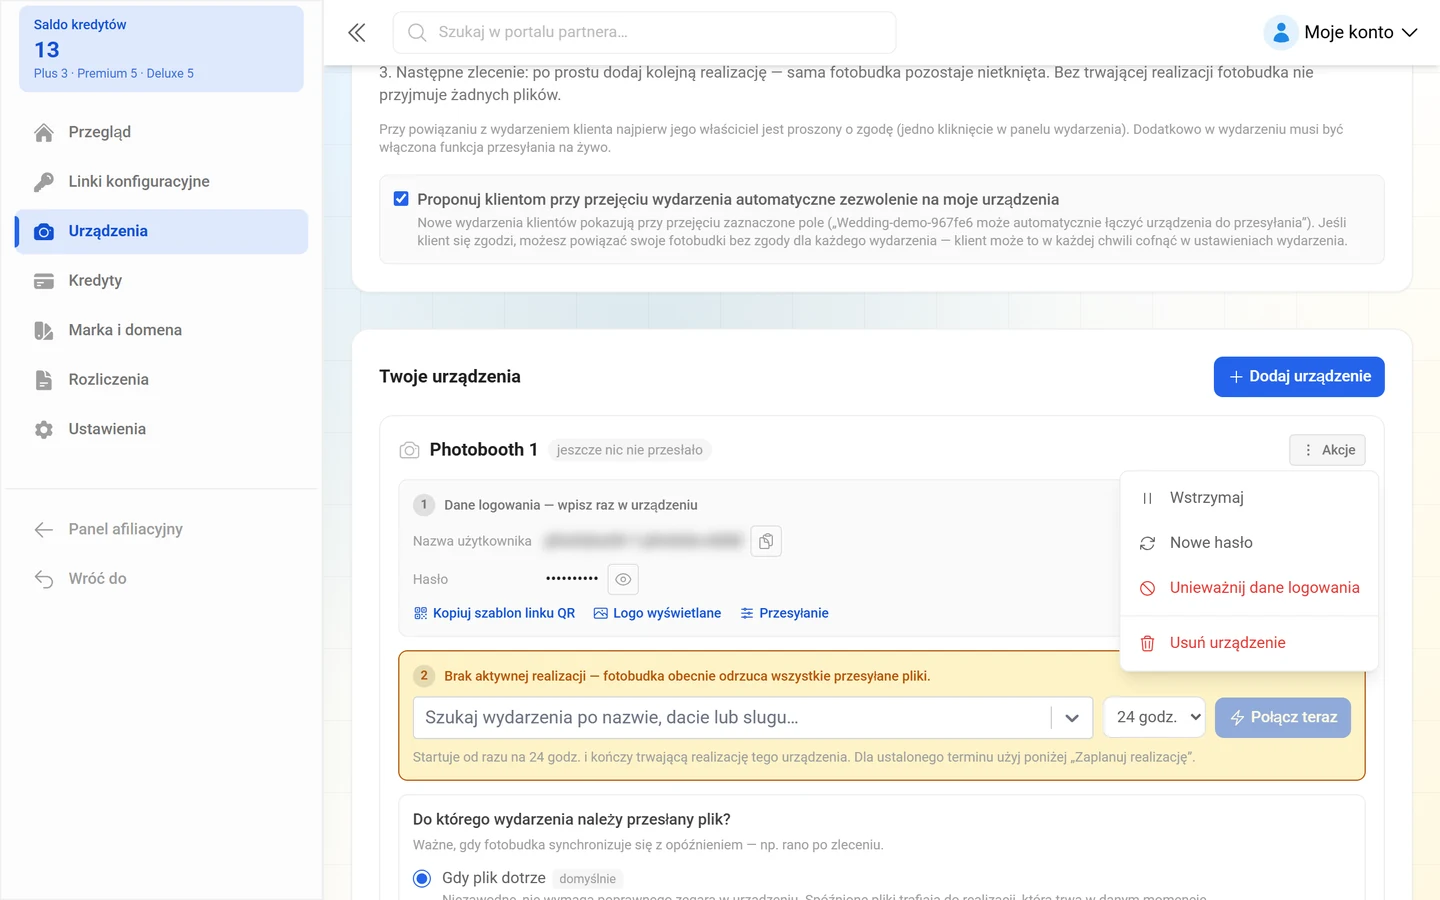The height and width of the screenshot is (900, 1440).
Task: Click the Przegląd home icon
Action: (44, 132)
